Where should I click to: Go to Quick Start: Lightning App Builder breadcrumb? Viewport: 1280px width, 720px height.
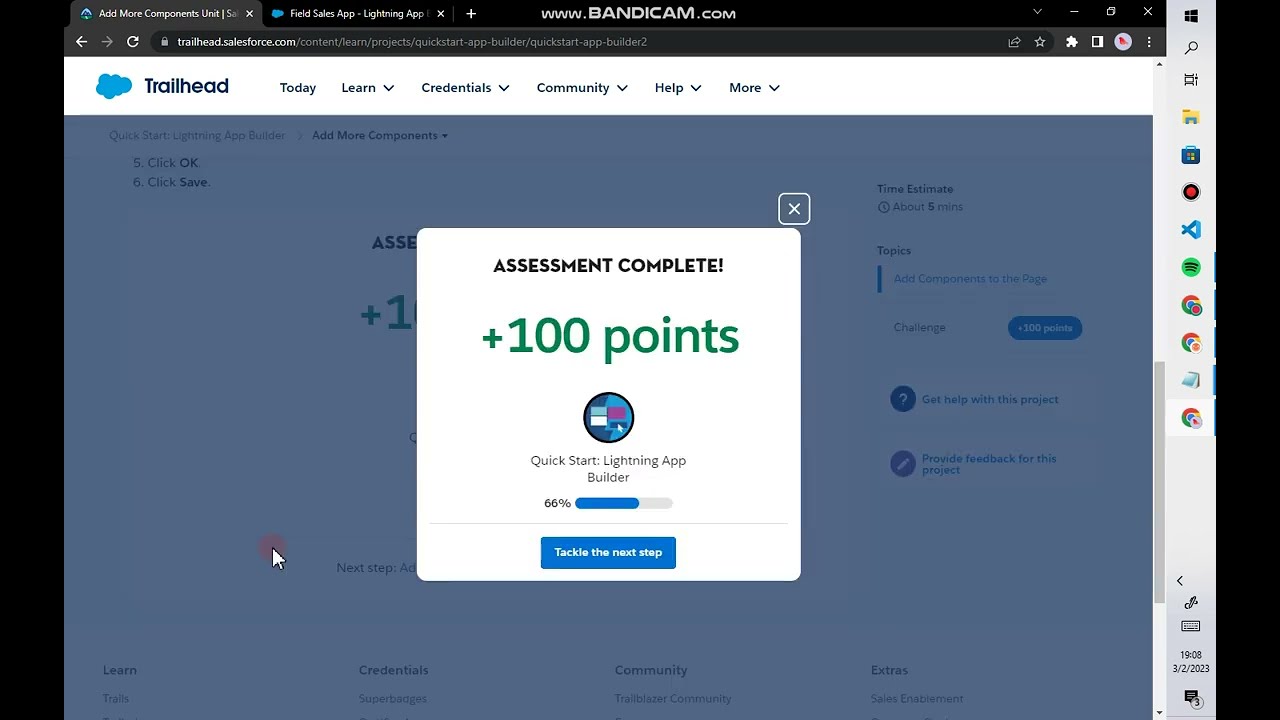[x=197, y=135]
